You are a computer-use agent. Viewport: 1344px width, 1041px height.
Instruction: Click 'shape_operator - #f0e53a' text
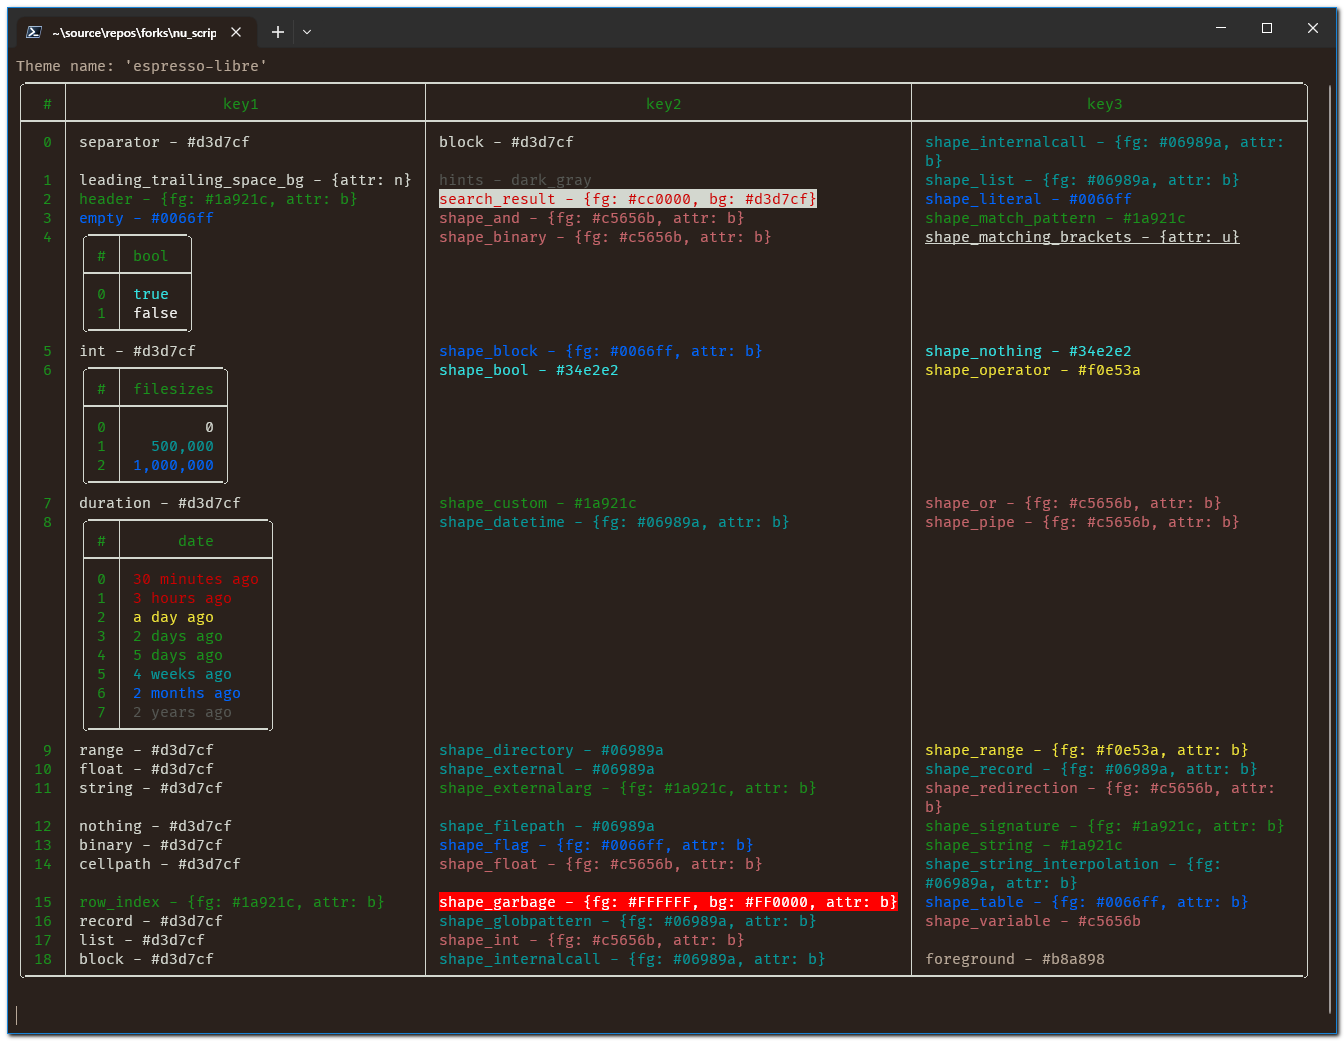click(x=1033, y=370)
